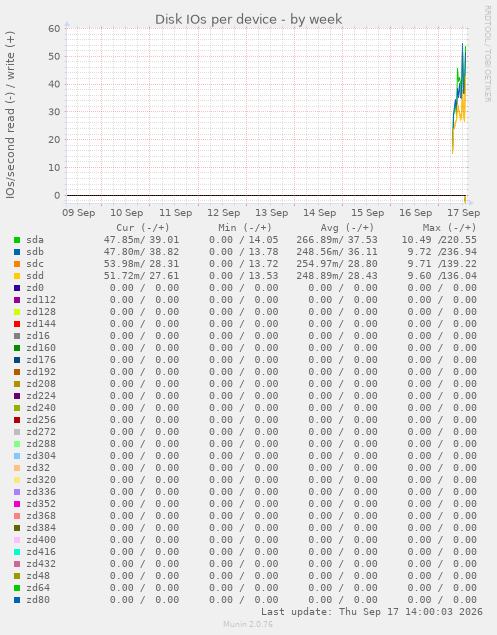Click the green sda legend swatch
The width and height of the screenshot is (497, 635).
(x=17, y=240)
